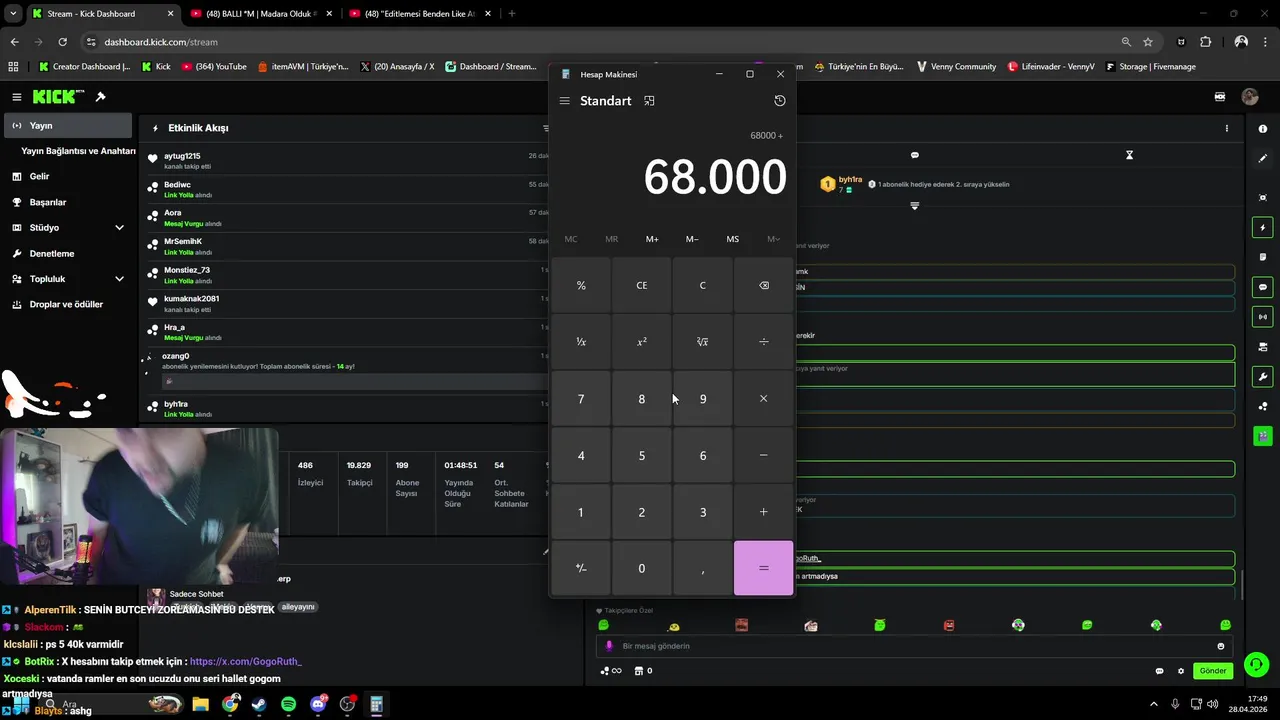This screenshot has width=1280, height=720.
Task: Open the Creator Dashboard bookmark
Action: click(84, 67)
